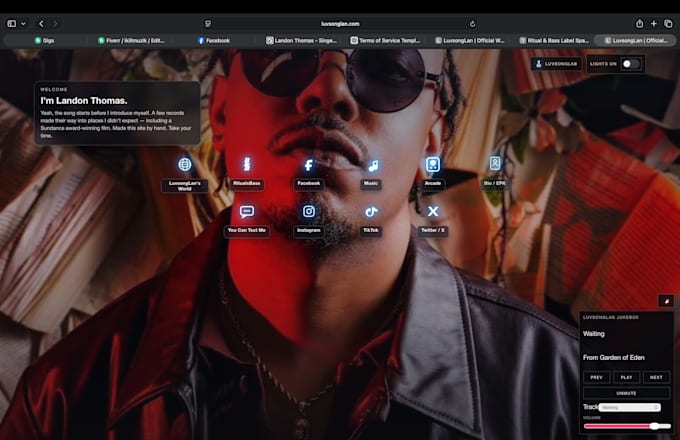Open the Facebook desktop icon

pyautogui.click(x=308, y=165)
